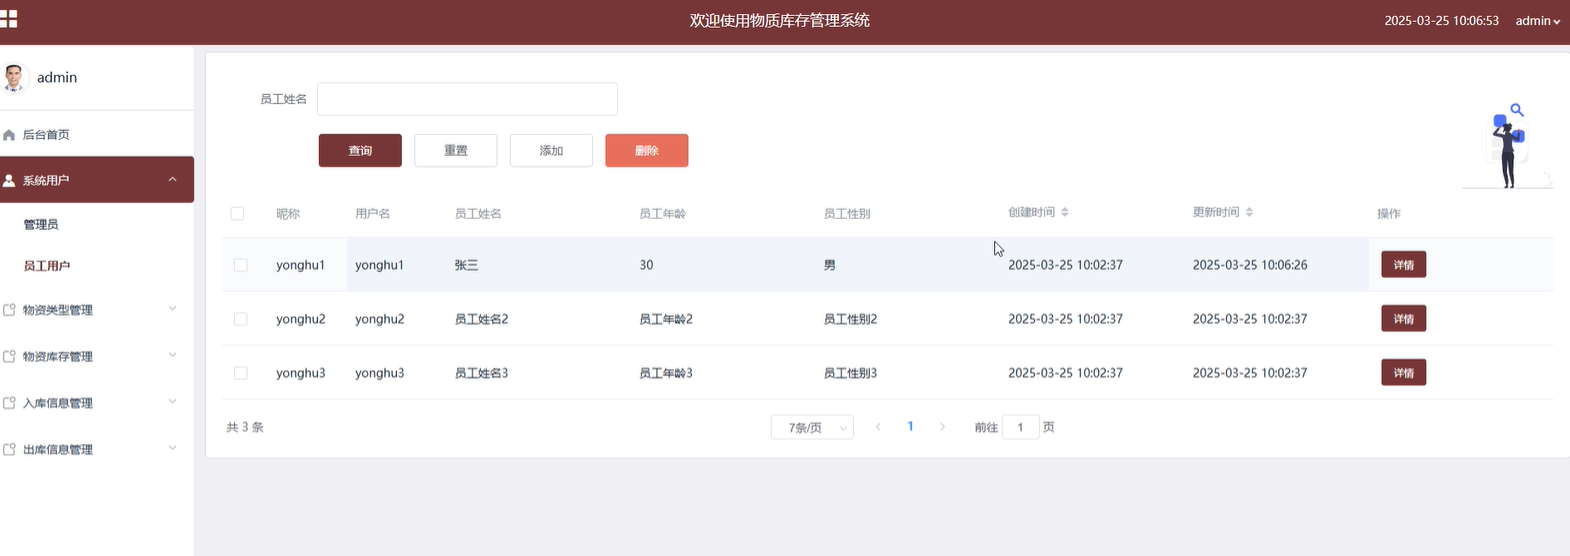Click the 前往 page number input

(1020, 427)
